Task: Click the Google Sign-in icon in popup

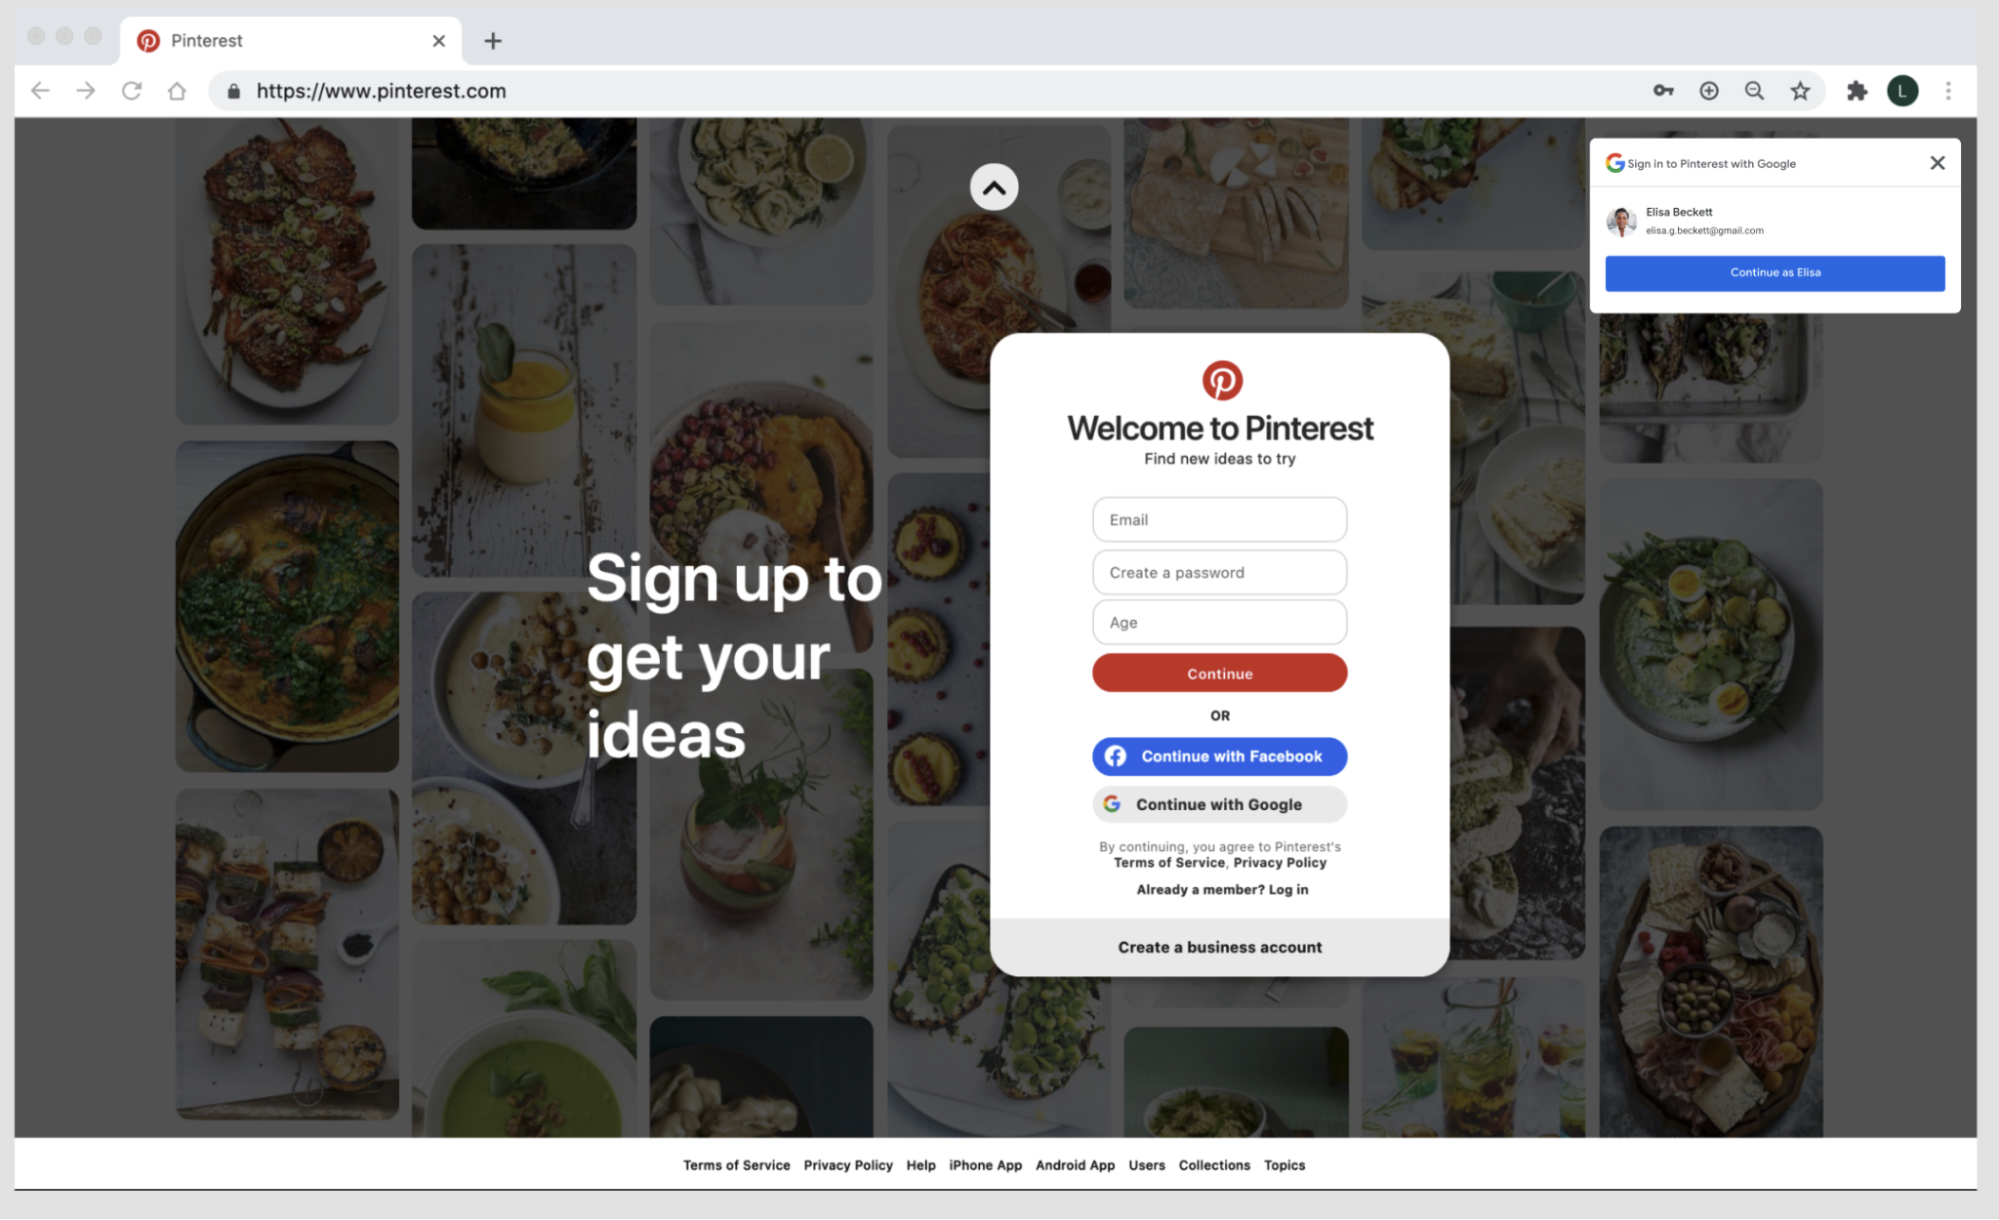Action: pos(1615,161)
